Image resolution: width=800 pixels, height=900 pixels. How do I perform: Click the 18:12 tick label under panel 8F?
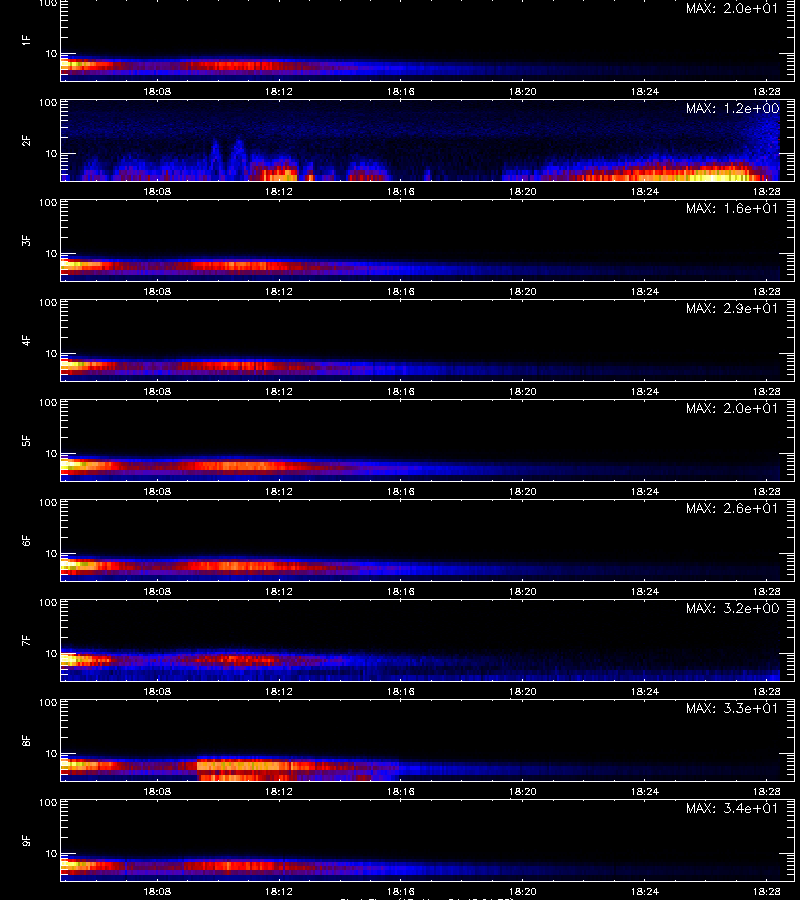tap(279, 791)
